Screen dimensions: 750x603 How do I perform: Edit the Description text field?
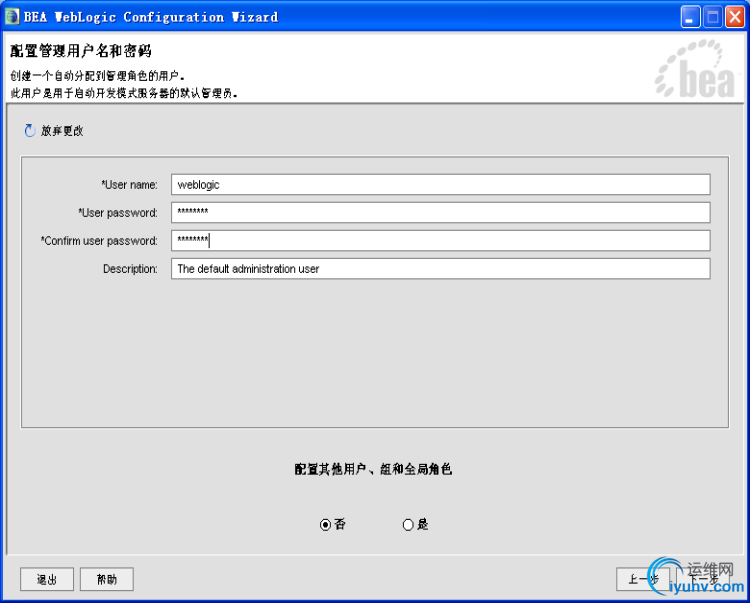click(x=441, y=269)
